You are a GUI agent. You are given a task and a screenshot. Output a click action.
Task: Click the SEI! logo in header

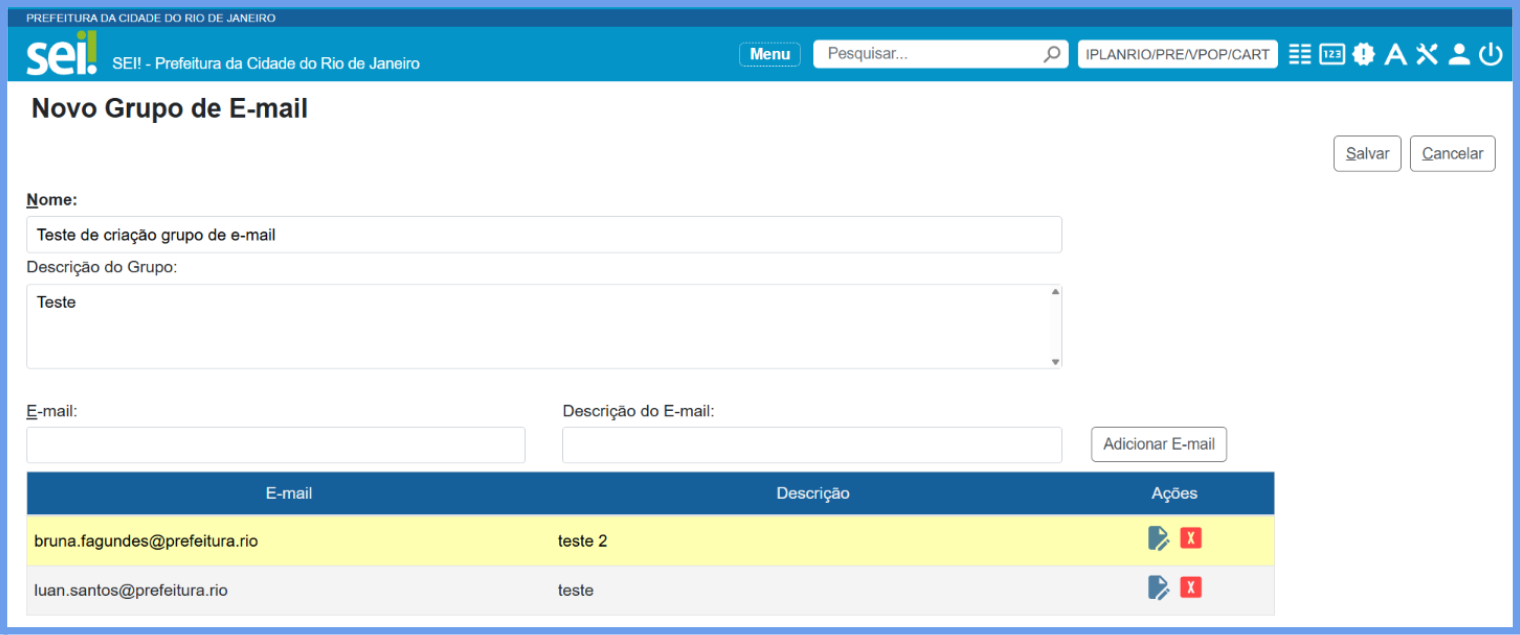[61, 55]
